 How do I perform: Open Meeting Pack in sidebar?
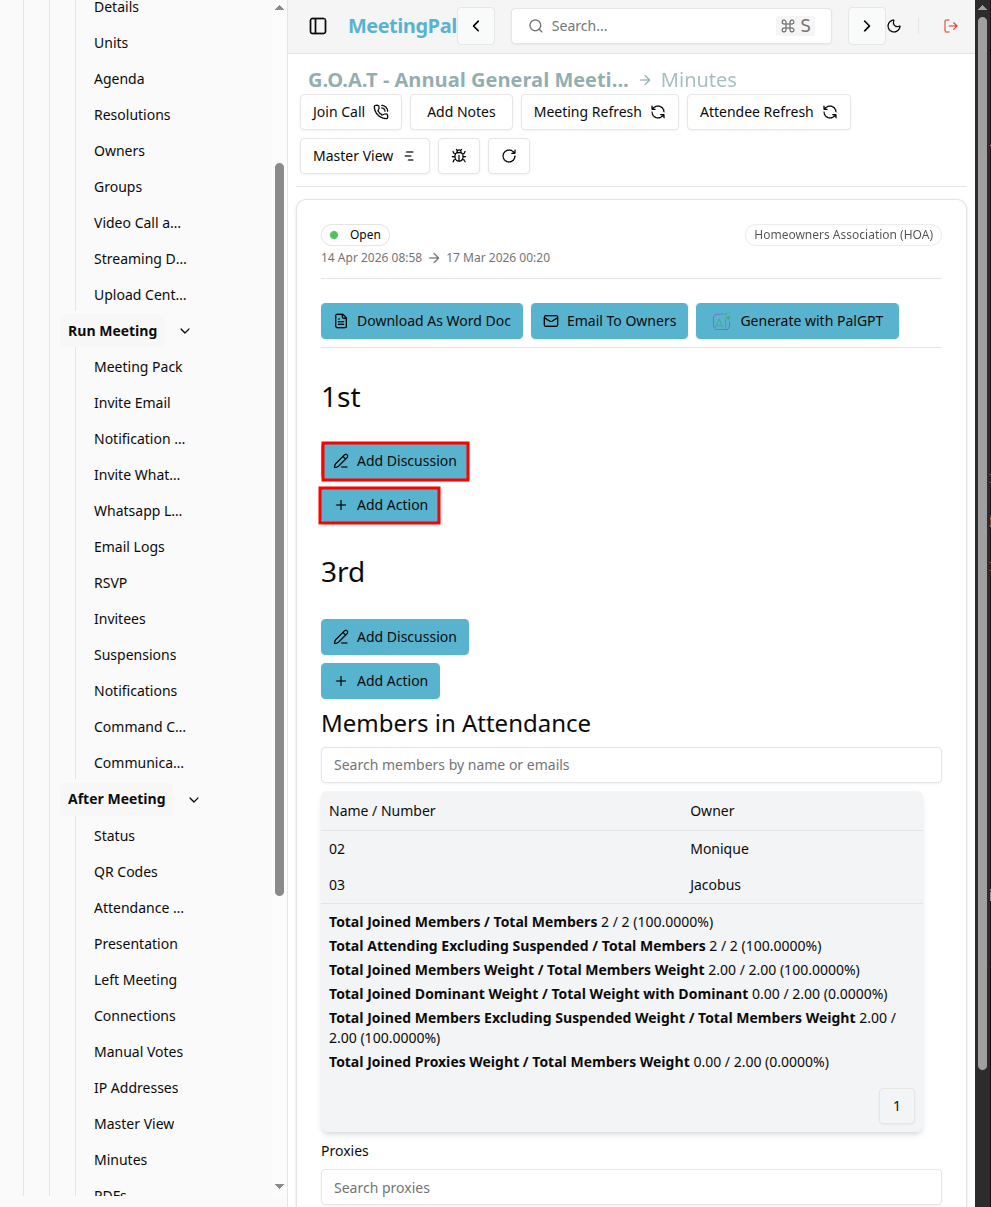[x=138, y=367]
